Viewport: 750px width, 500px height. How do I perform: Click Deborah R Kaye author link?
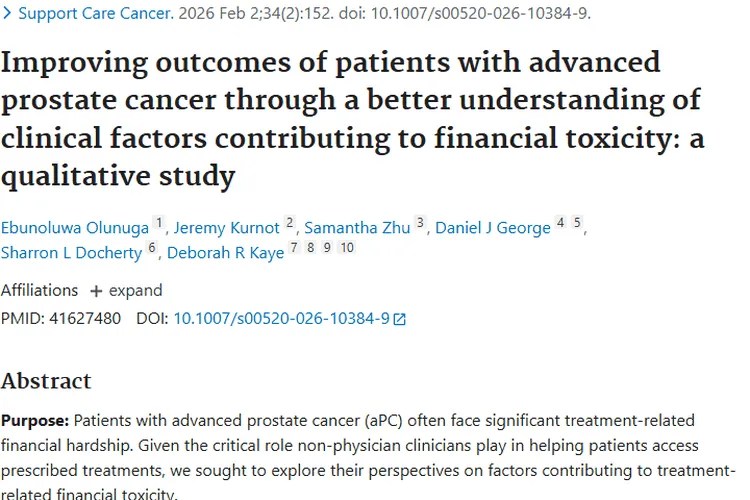point(225,253)
